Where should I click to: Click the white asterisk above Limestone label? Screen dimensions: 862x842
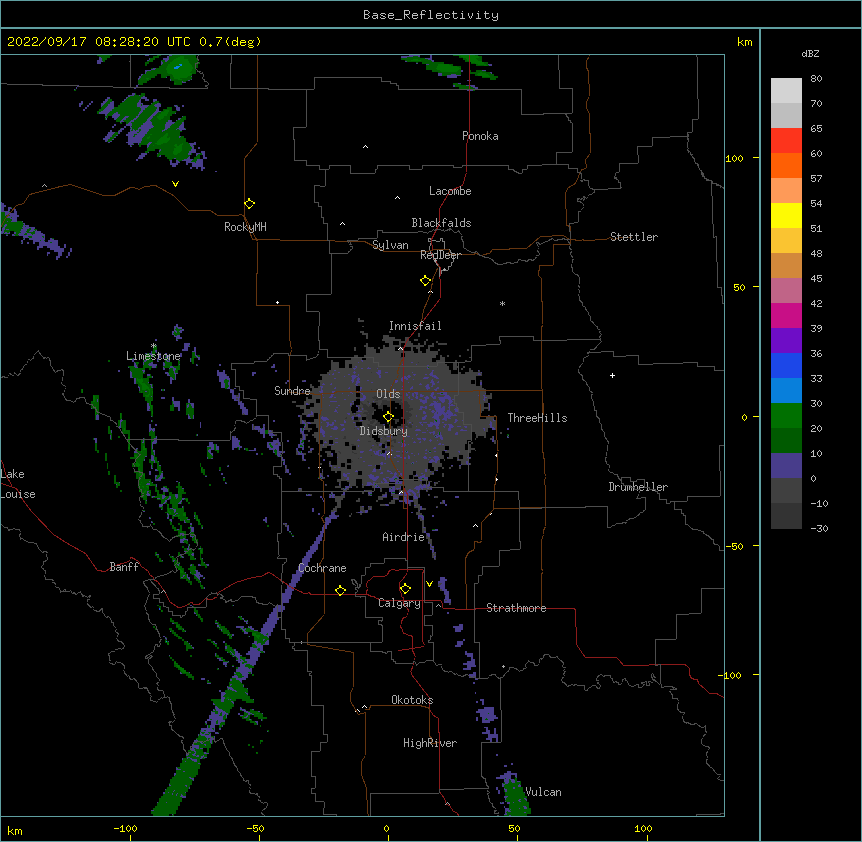pyautogui.click(x=153, y=346)
